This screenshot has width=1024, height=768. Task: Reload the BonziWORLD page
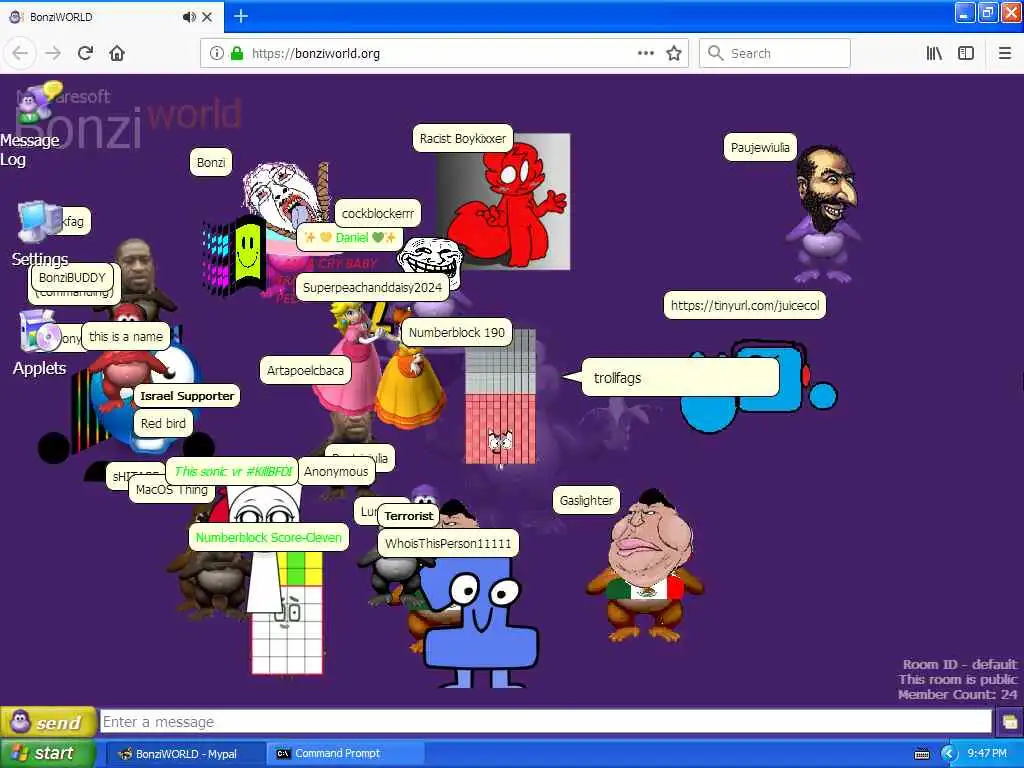point(85,53)
